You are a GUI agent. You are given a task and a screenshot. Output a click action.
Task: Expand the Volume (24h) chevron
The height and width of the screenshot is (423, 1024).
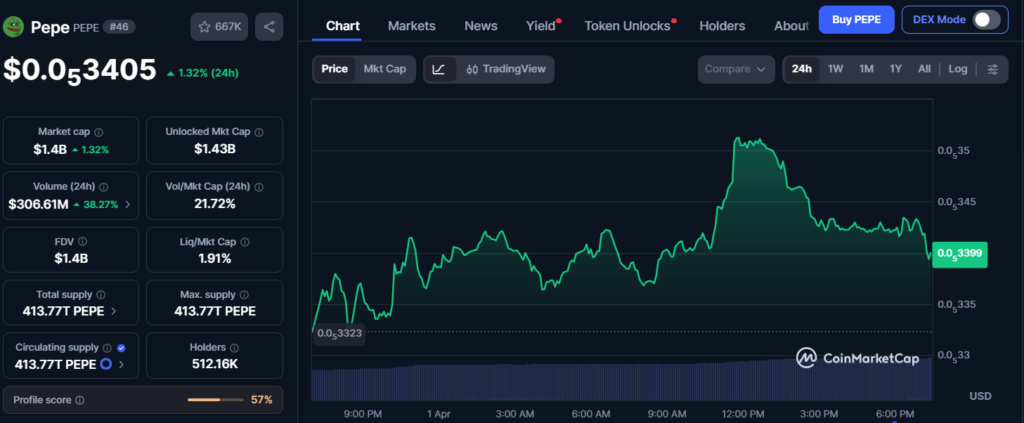[x=127, y=204]
